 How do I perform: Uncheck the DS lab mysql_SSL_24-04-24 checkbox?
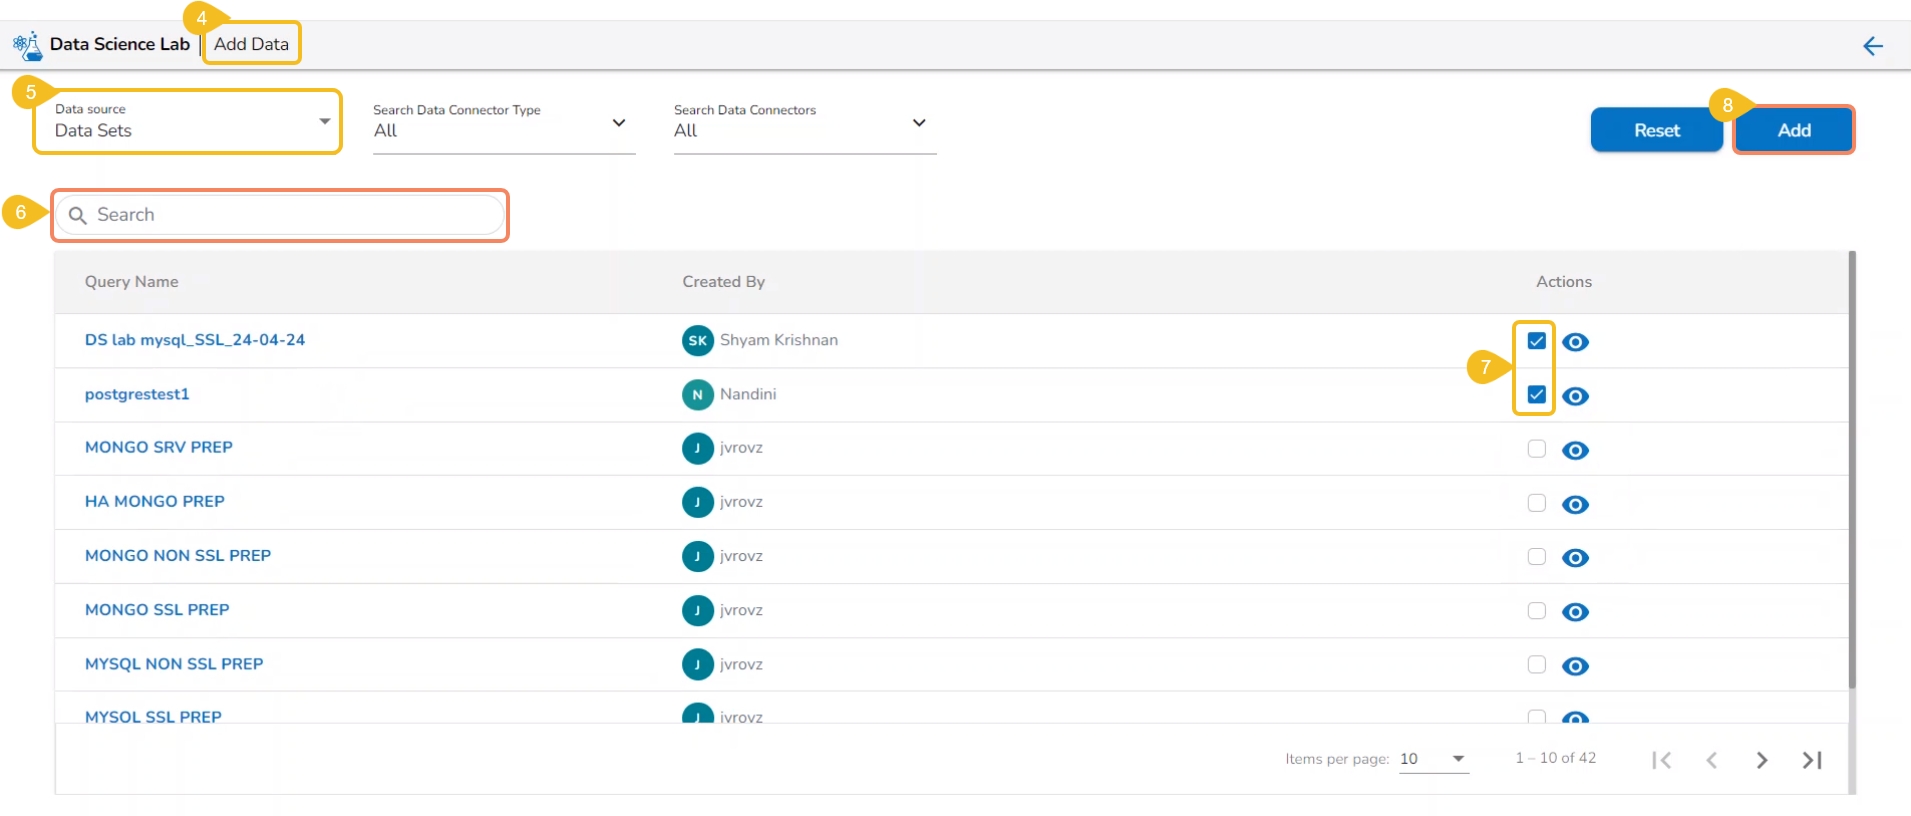click(1536, 341)
